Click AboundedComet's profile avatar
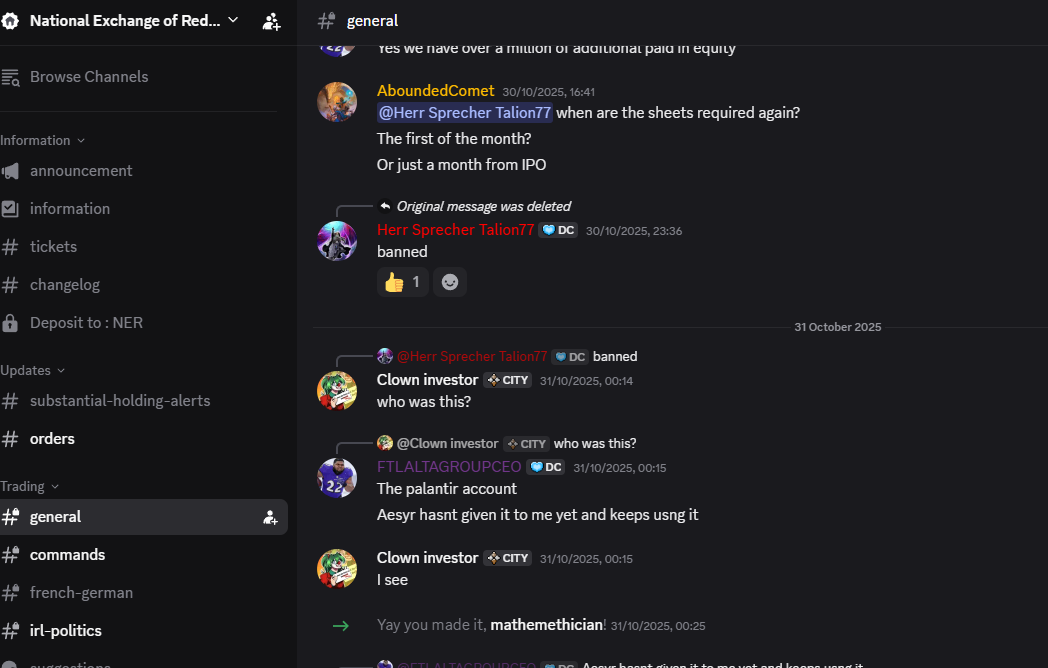1048x668 pixels. [337, 102]
